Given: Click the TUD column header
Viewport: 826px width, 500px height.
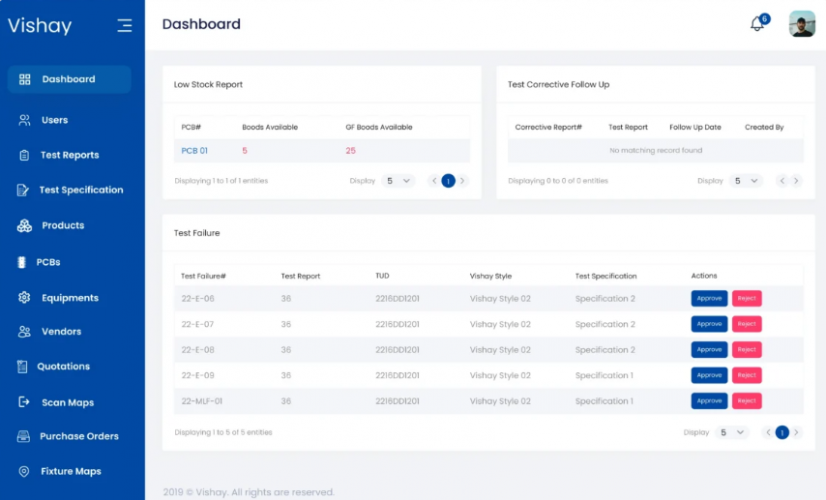Looking at the screenshot, I should (x=382, y=276).
